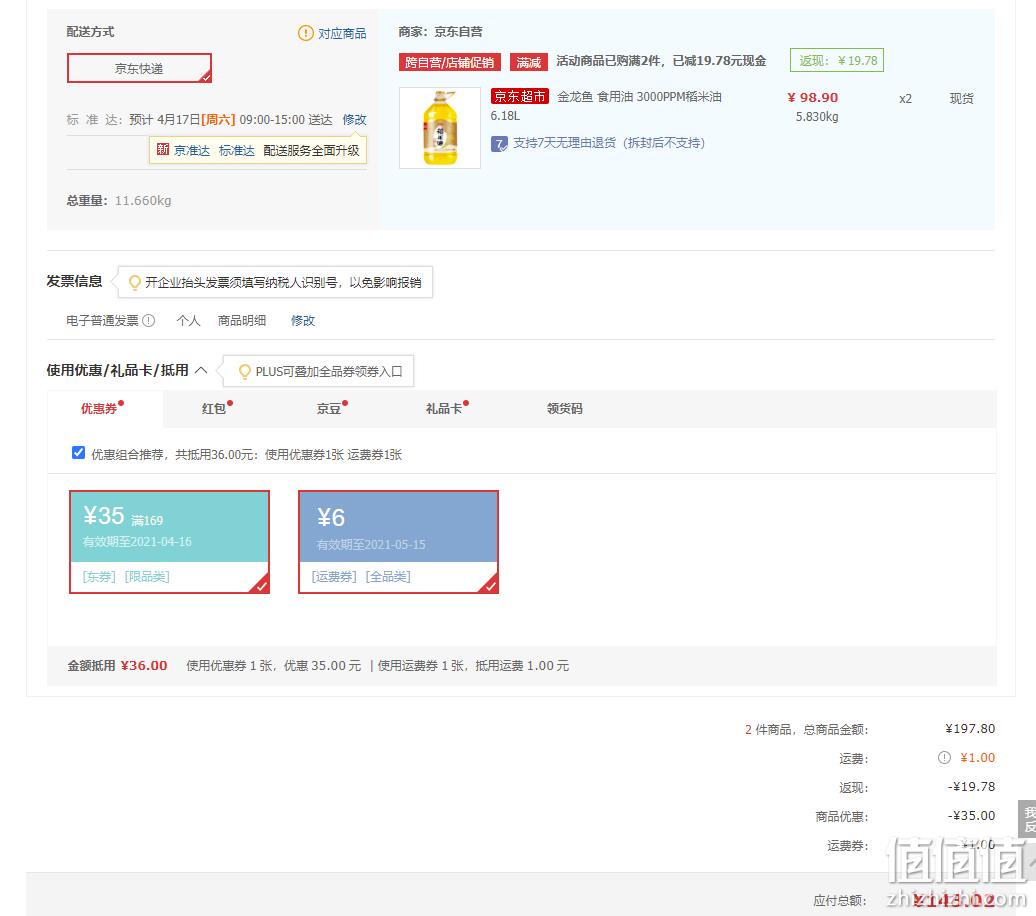This screenshot has height=916, width=1036.
Task: Open the rice oil product thumbnail
Action: [x=440, y=128]
